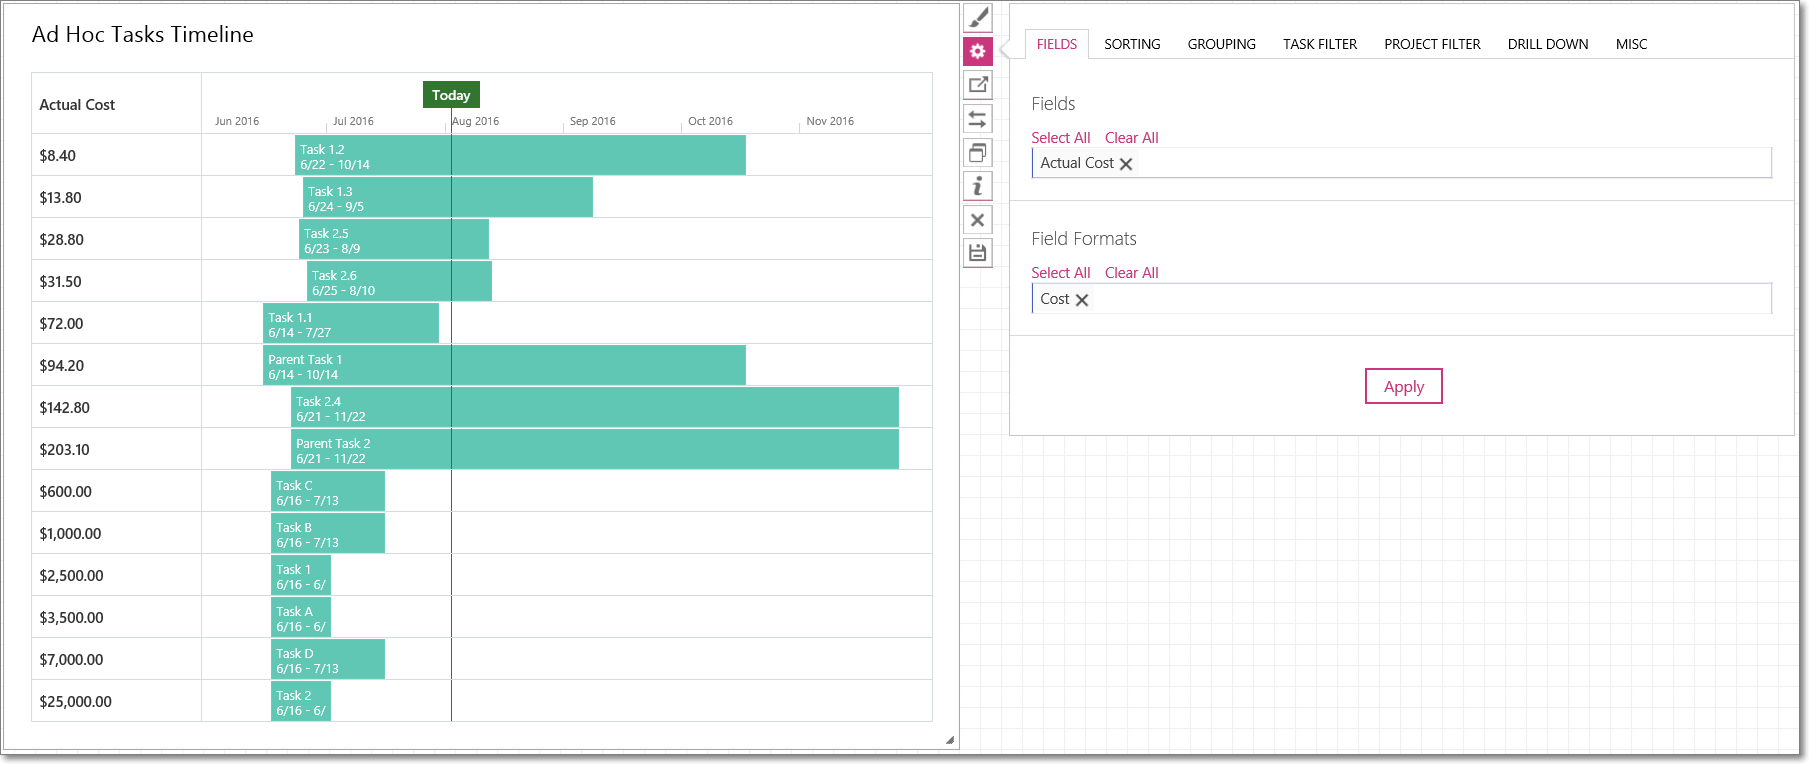Select the Task 2.5 timeline bar

point(394,239)
